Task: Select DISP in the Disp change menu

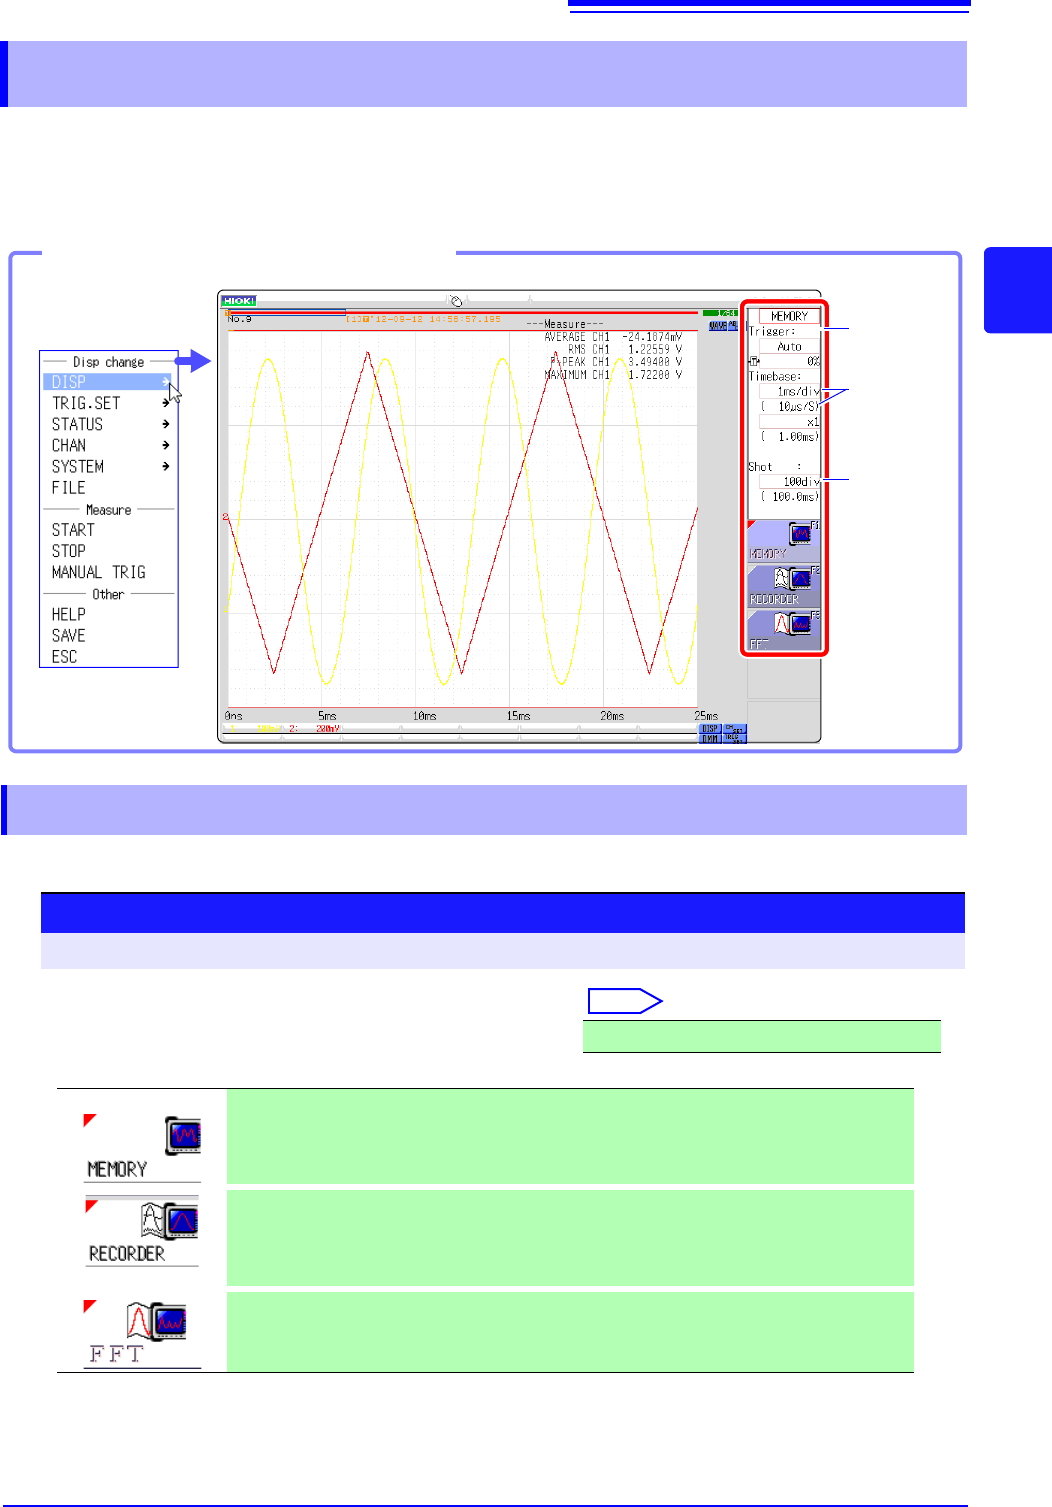Action: [x=109, y=382]
